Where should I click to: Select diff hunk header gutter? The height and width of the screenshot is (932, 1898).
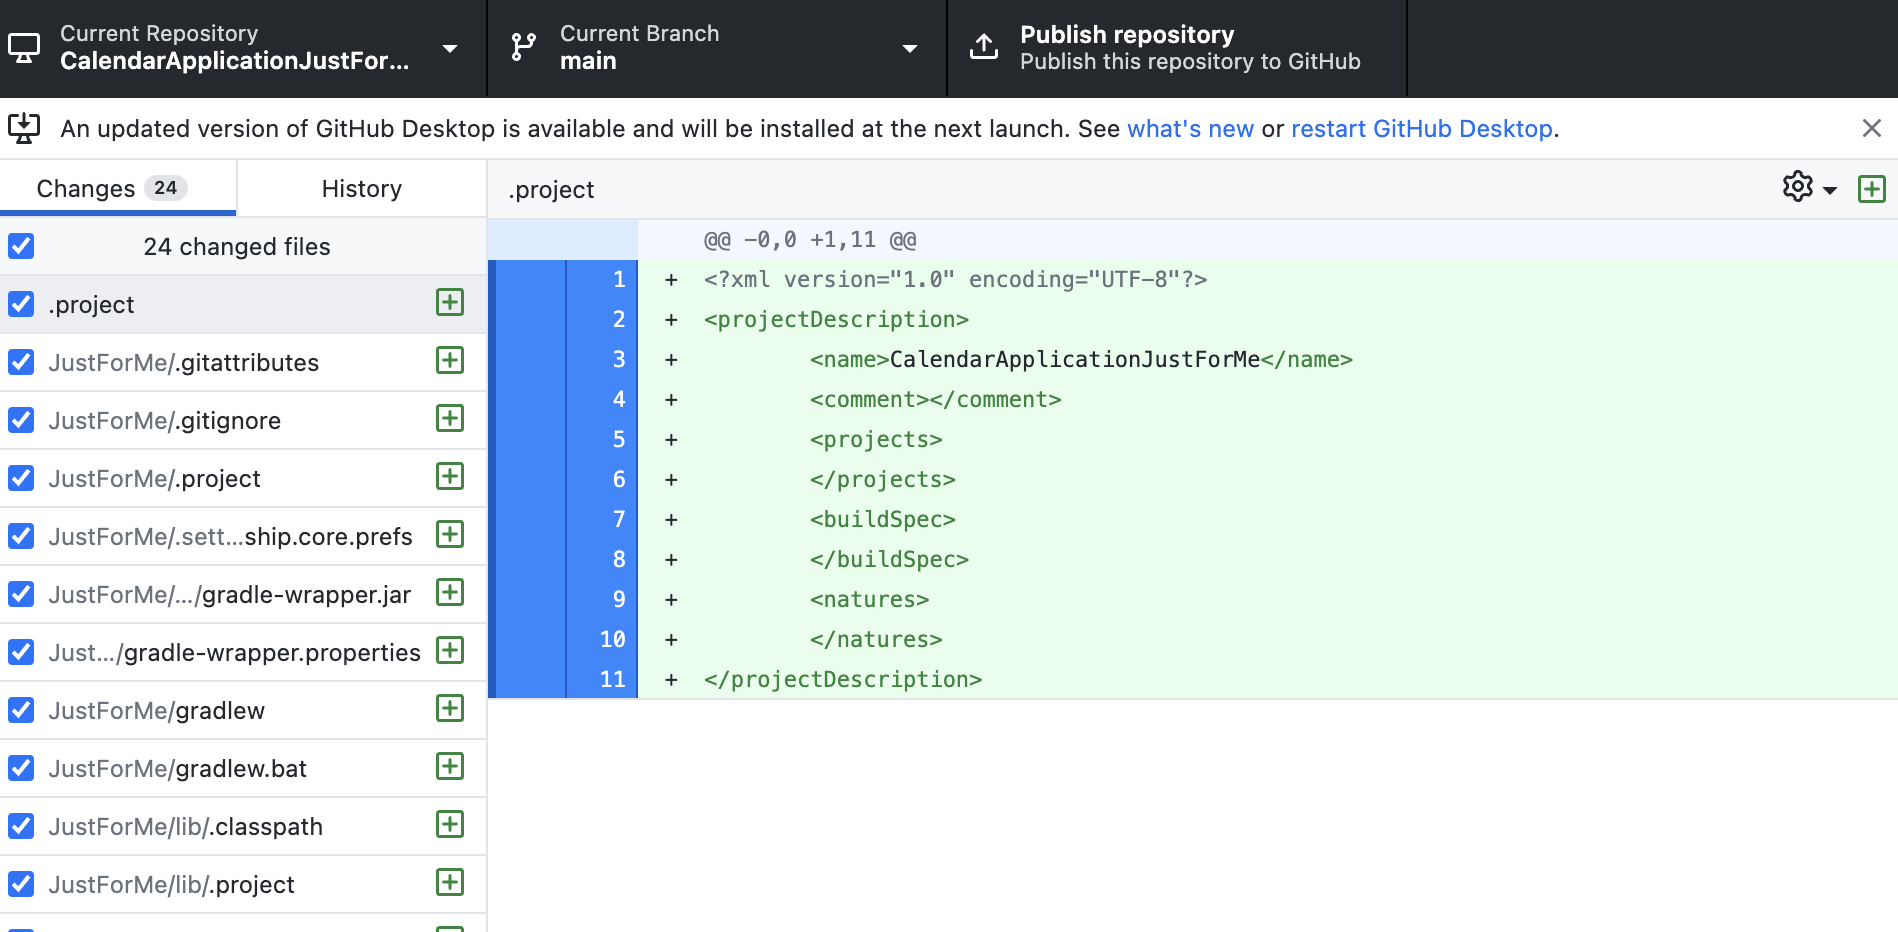[x=563, y=240]
